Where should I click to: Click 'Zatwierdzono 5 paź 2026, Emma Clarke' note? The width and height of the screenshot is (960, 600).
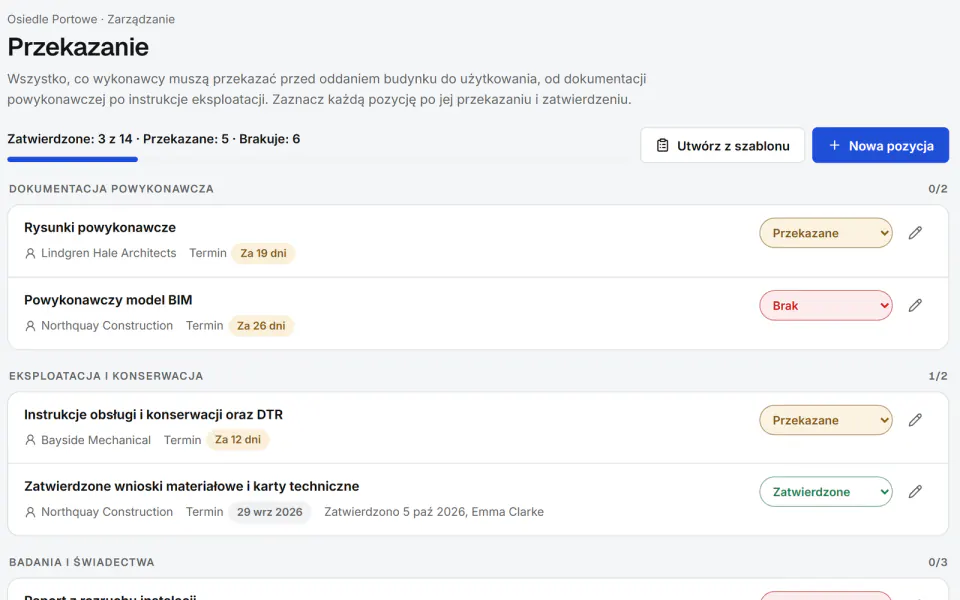coord(434,512)
